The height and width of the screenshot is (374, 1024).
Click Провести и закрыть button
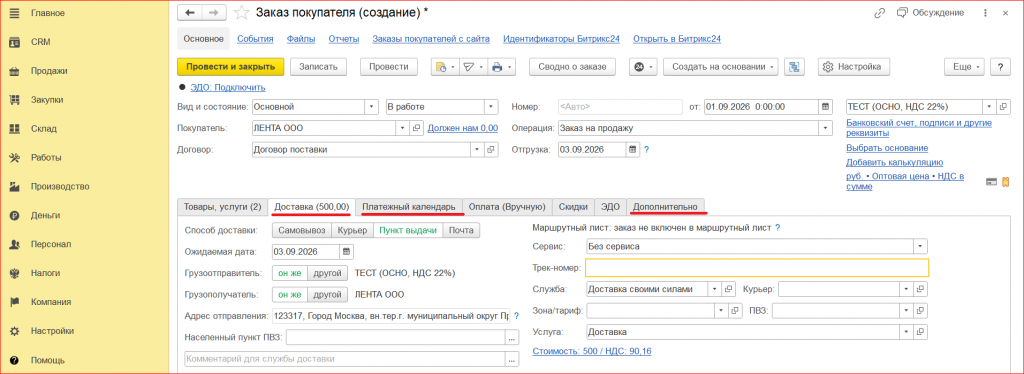231,67
